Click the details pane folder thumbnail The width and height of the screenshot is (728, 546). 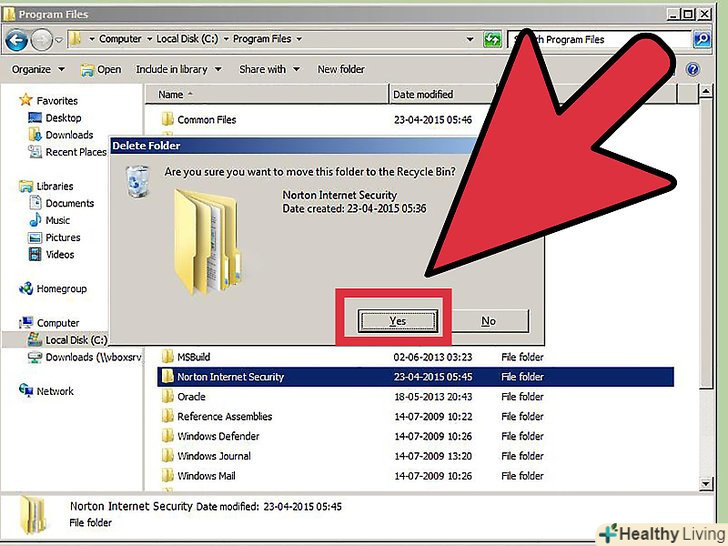pos(33,514)
